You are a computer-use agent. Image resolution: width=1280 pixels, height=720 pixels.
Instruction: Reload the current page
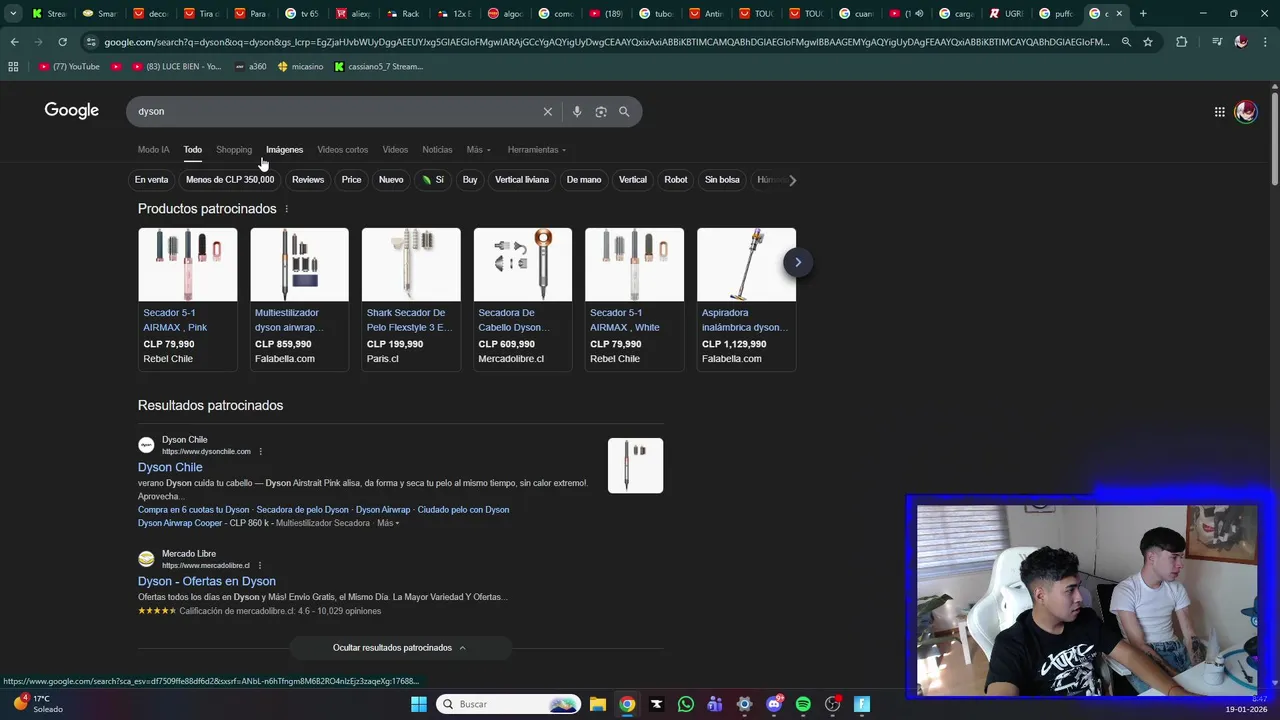point(62,42)
